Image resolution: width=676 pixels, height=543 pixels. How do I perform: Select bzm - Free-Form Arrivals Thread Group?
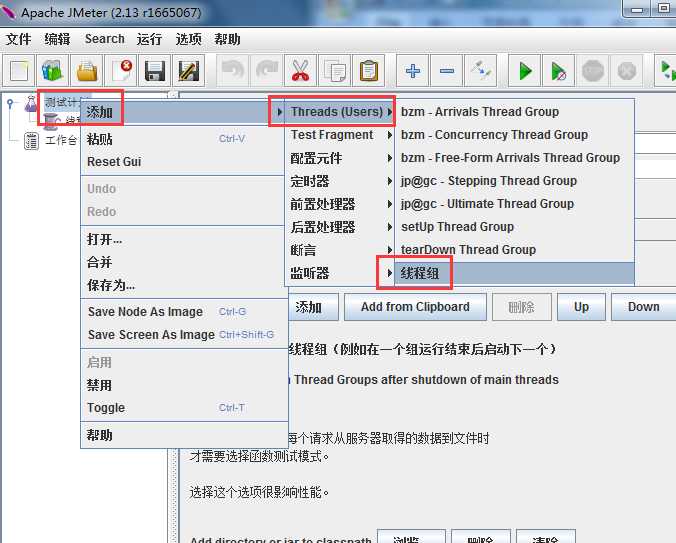[x=515, y=158]
